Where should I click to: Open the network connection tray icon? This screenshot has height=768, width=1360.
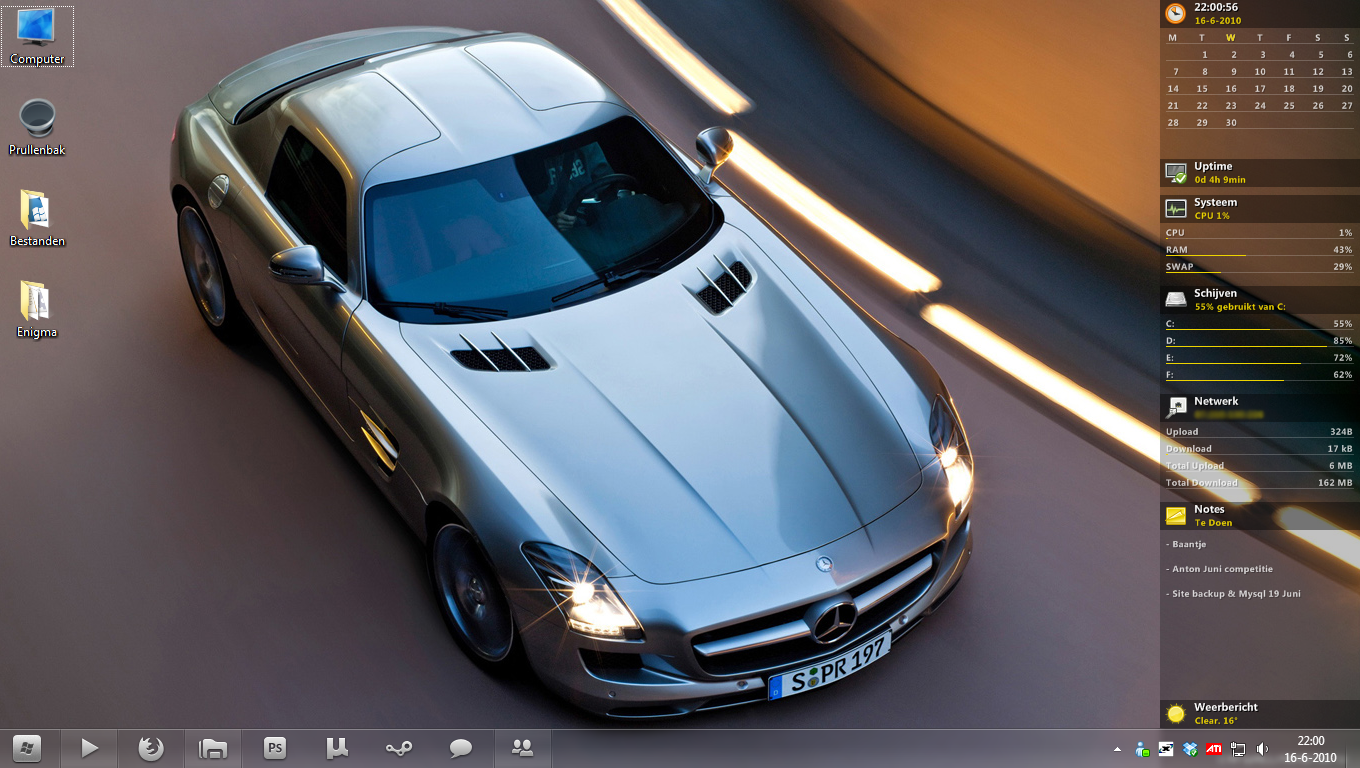click(x=1238, y=749)
